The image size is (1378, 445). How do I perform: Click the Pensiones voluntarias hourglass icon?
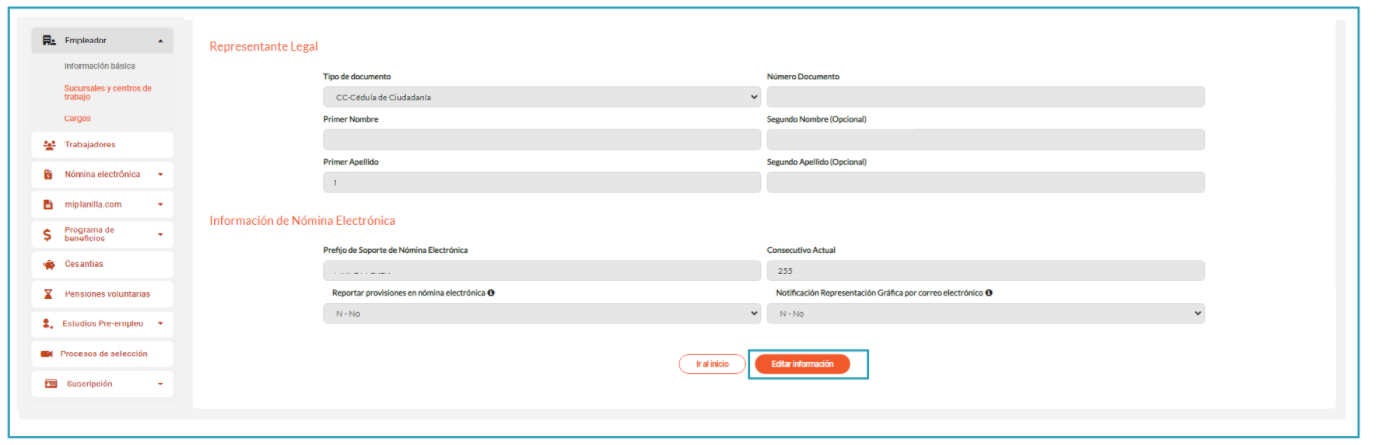(x=48, y=295)
